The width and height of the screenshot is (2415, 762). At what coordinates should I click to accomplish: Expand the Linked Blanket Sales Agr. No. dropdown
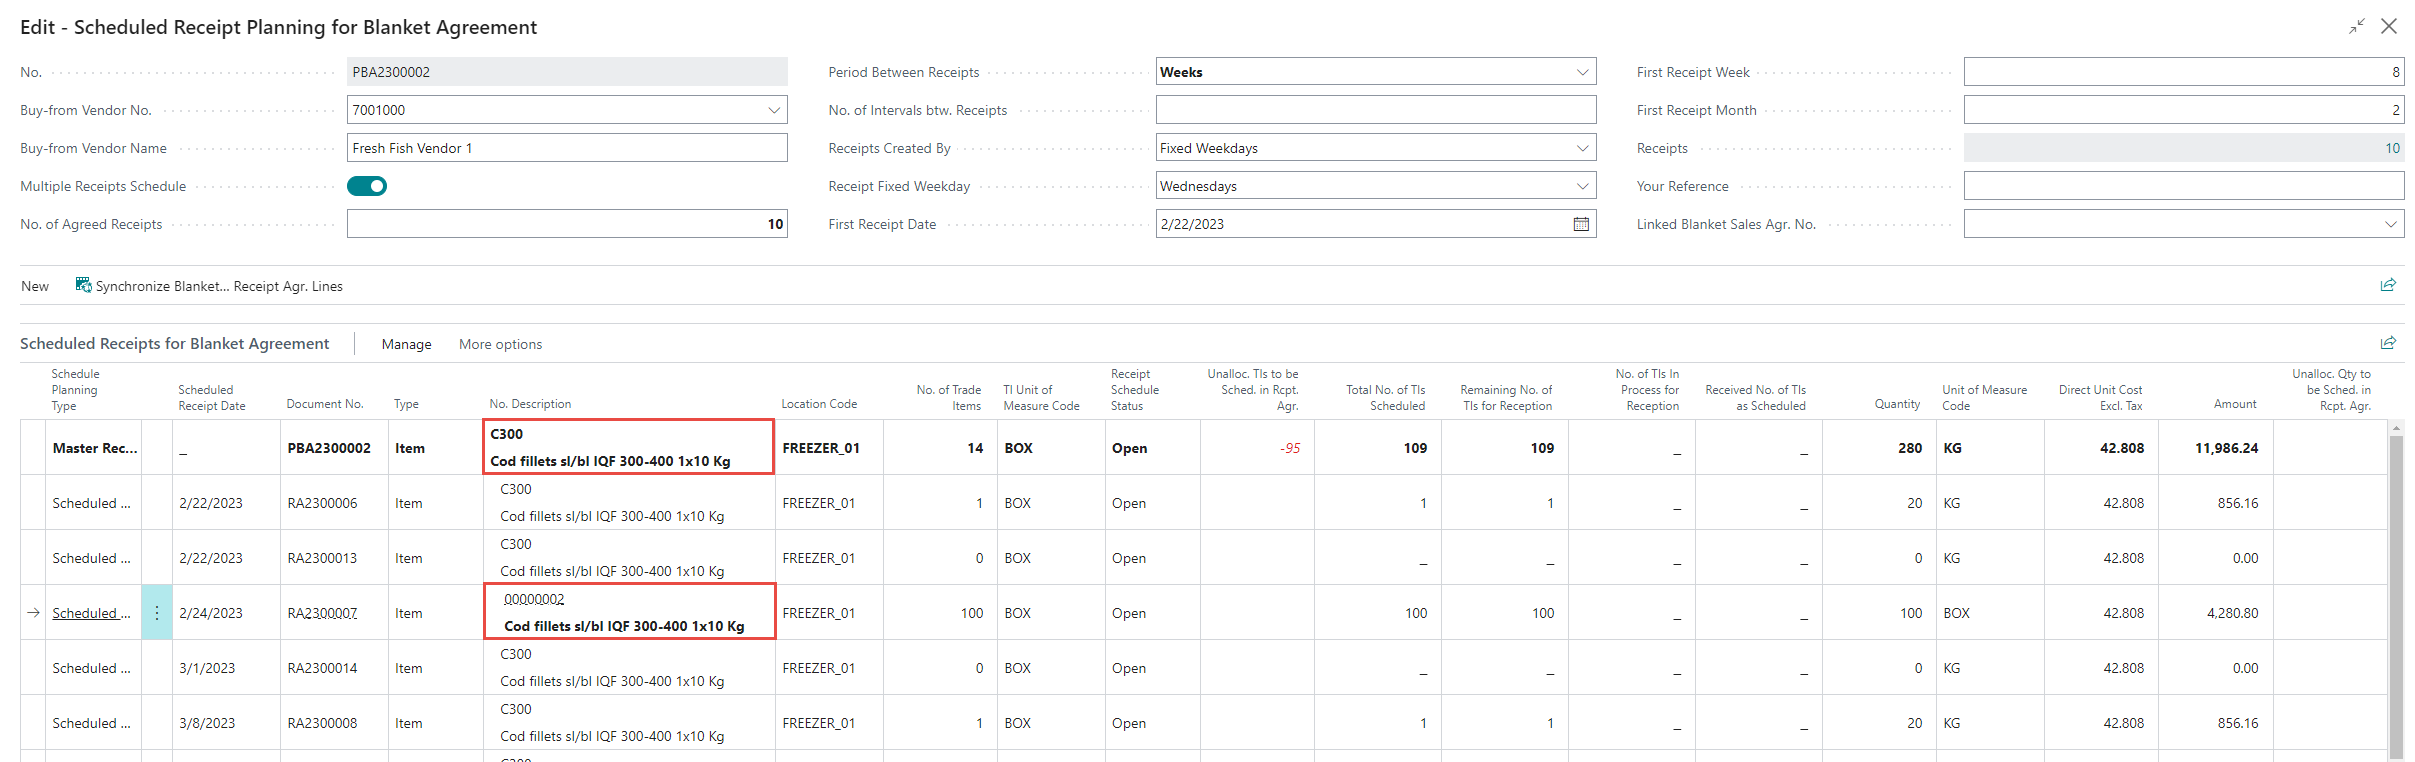coord(2390,224)
